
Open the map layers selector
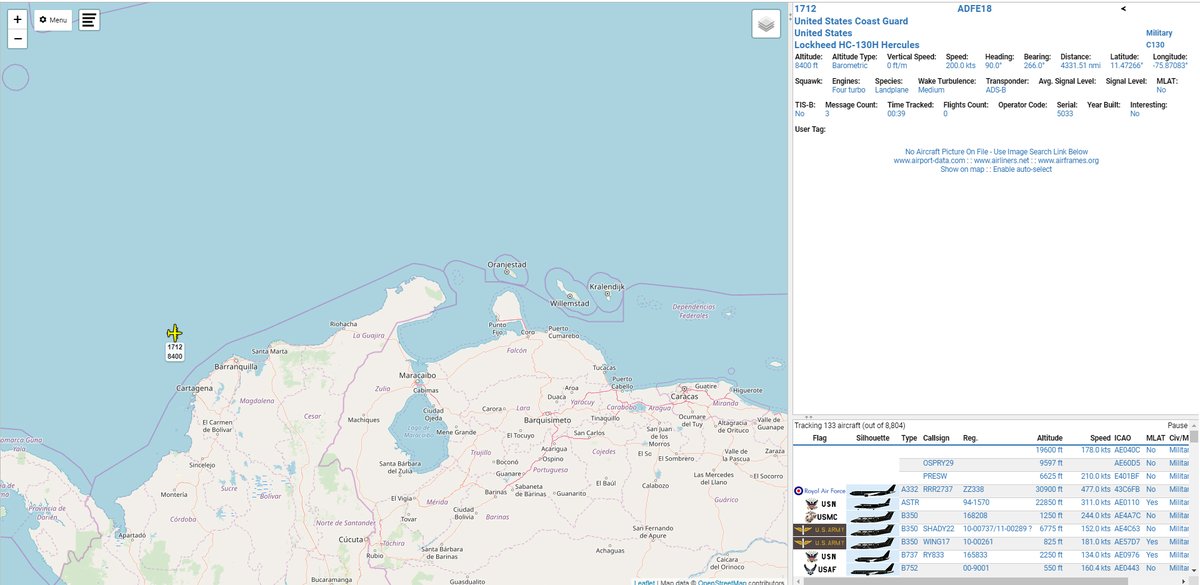click(x=766, y=24)
